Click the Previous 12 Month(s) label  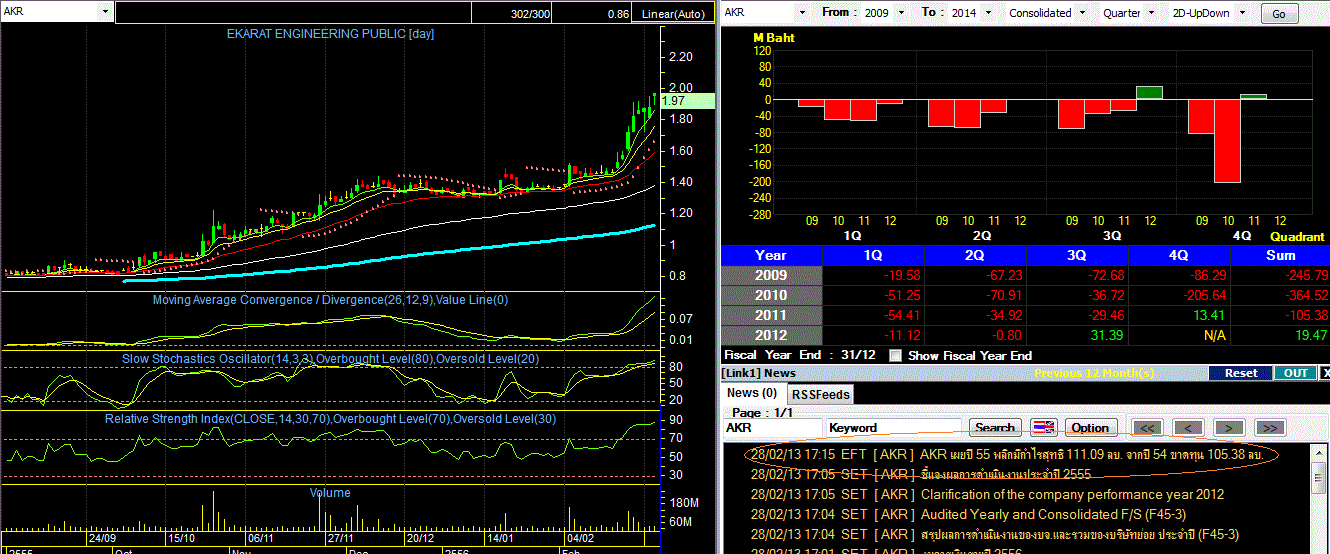[x=1094, y=373]
